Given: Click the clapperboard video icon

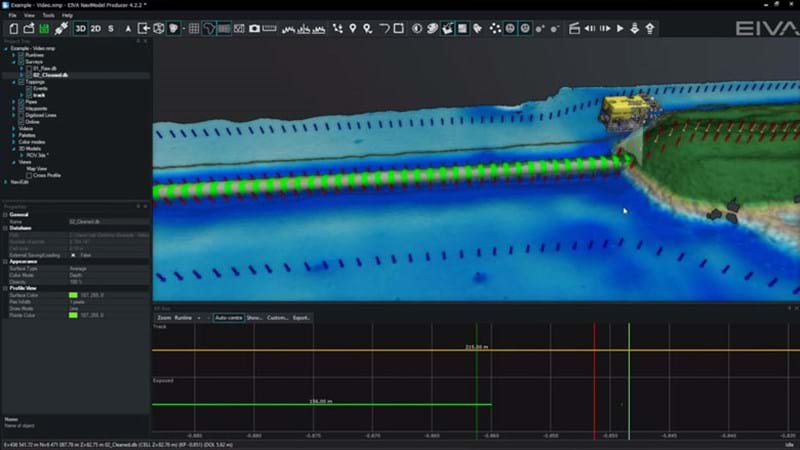Looking at the screenshot, I should [574, 29].
